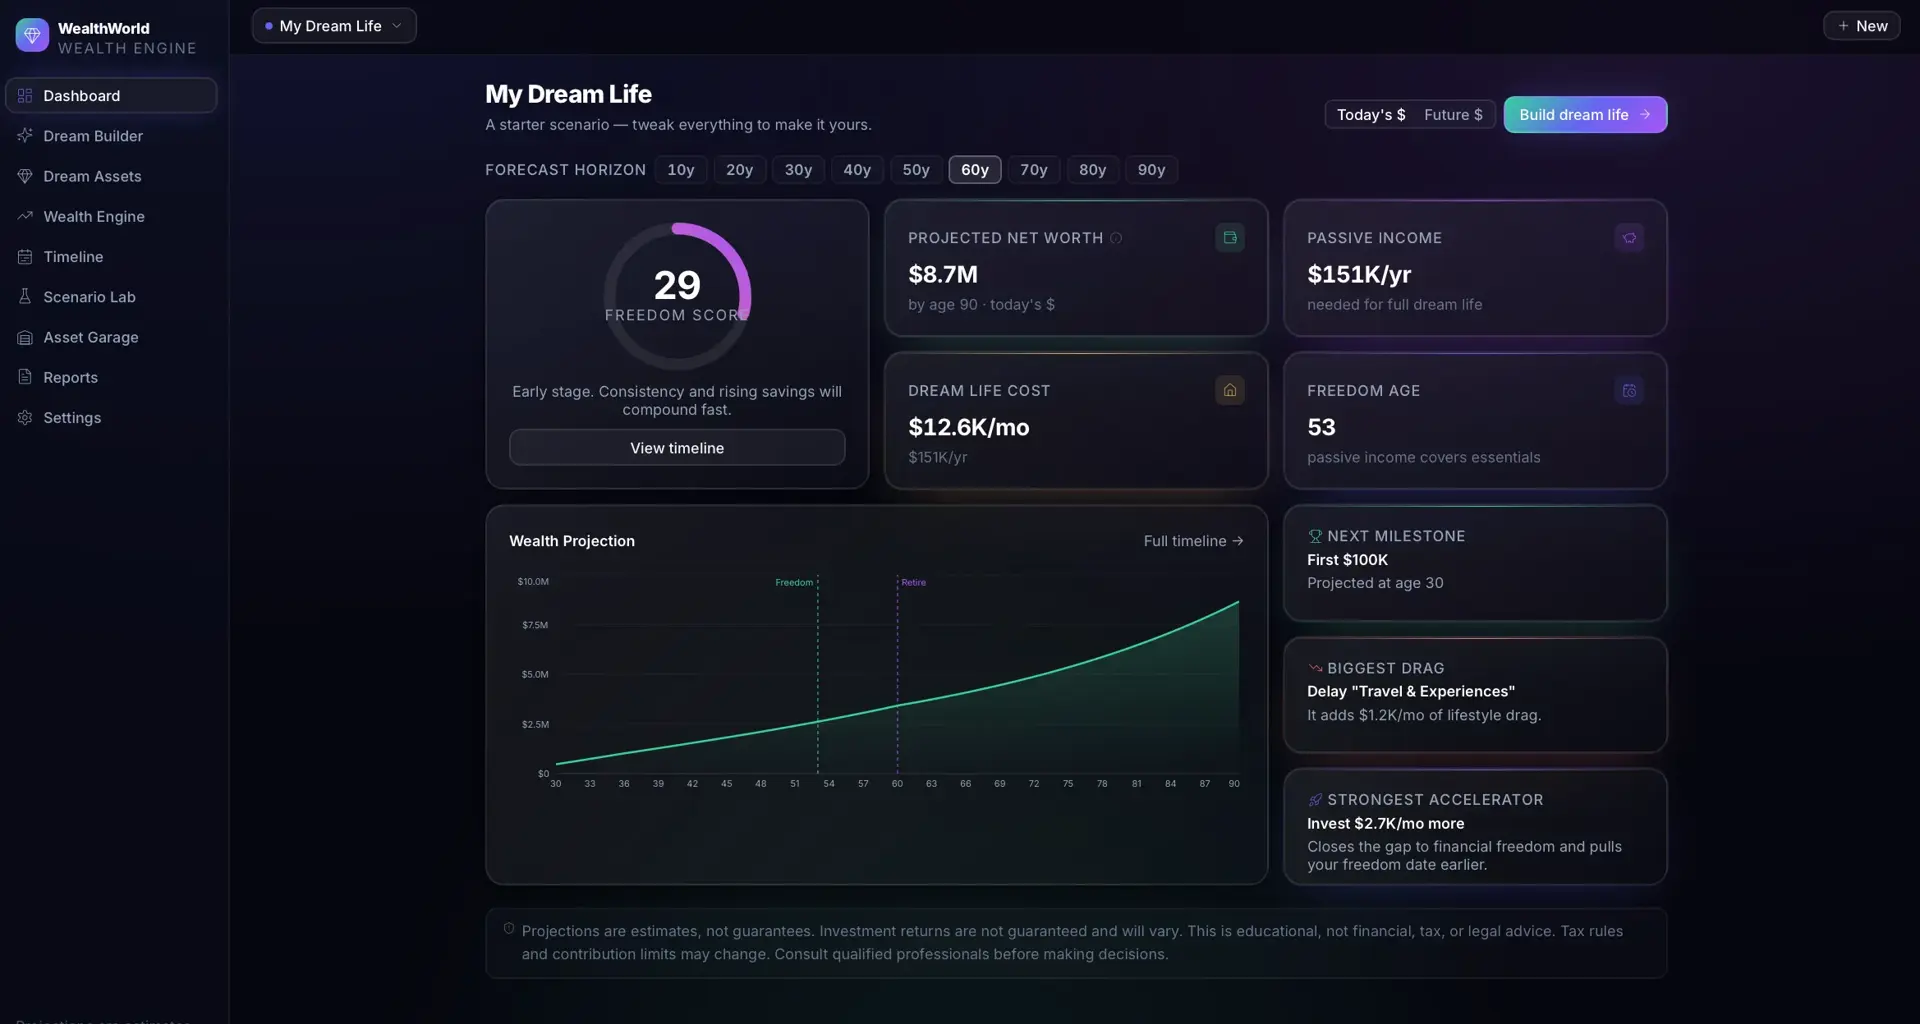This screenshot has width=1920, height=1024.
Task: Open Wealth Engine section
Action: (111, 216)
